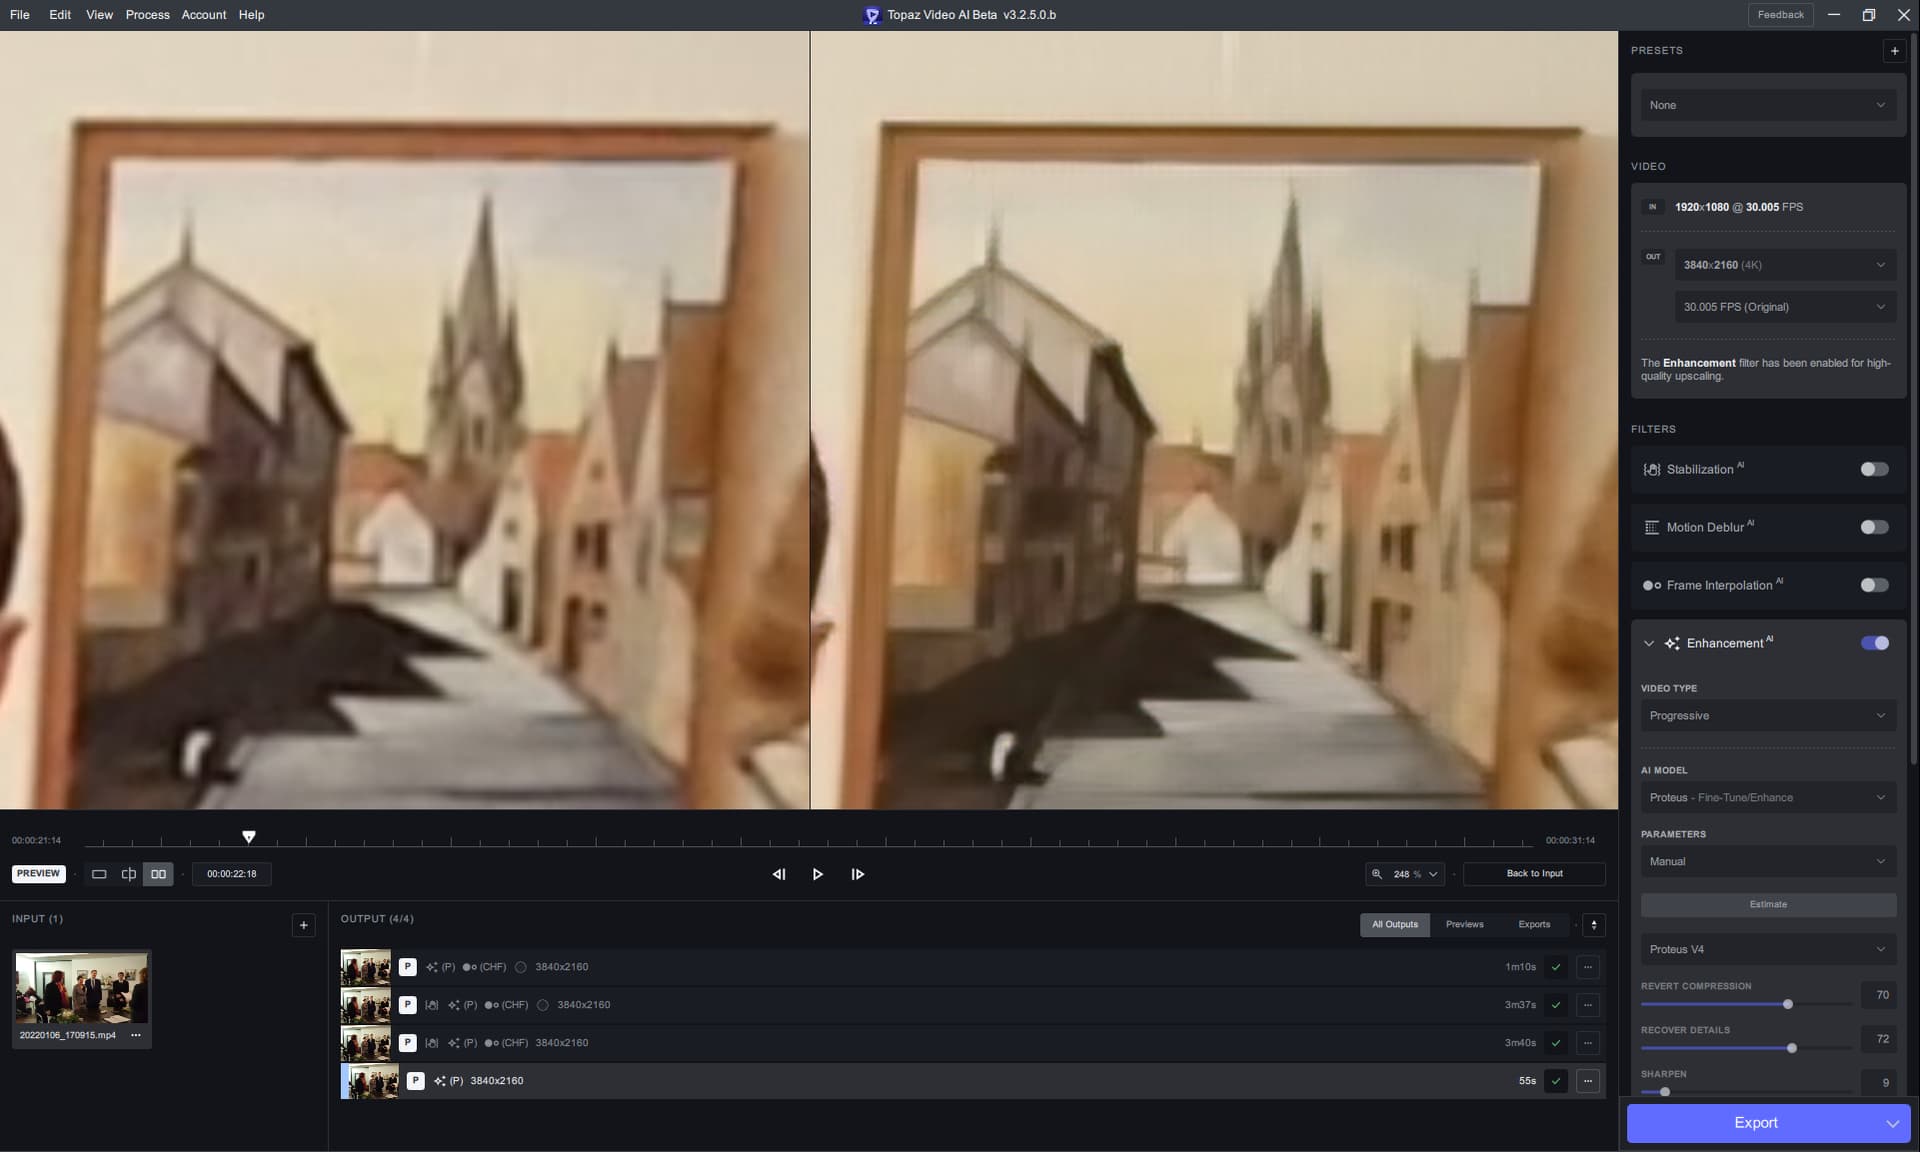The width and height of the screenshot is (1920, 1152).
Task: Select split view mode icon
Action: (x=129, y=874)
